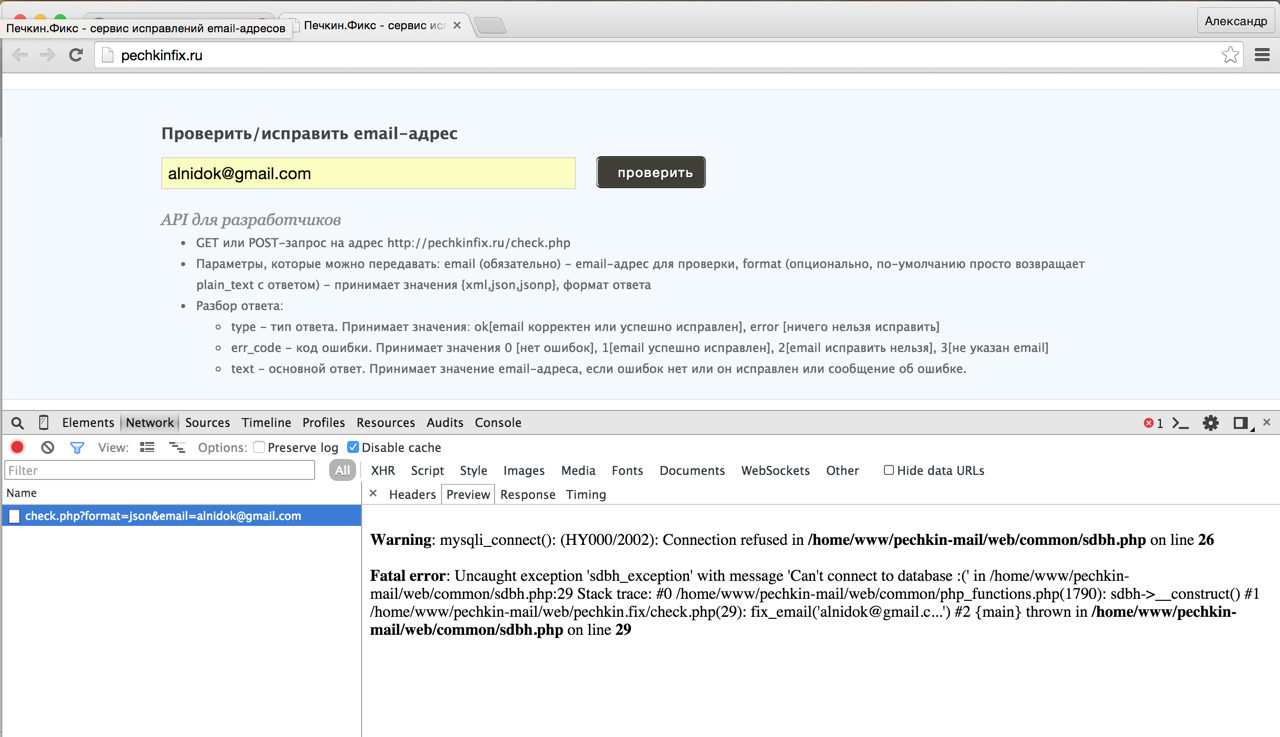Filter requests by Style
The image size is (1280, 737).
474,470
